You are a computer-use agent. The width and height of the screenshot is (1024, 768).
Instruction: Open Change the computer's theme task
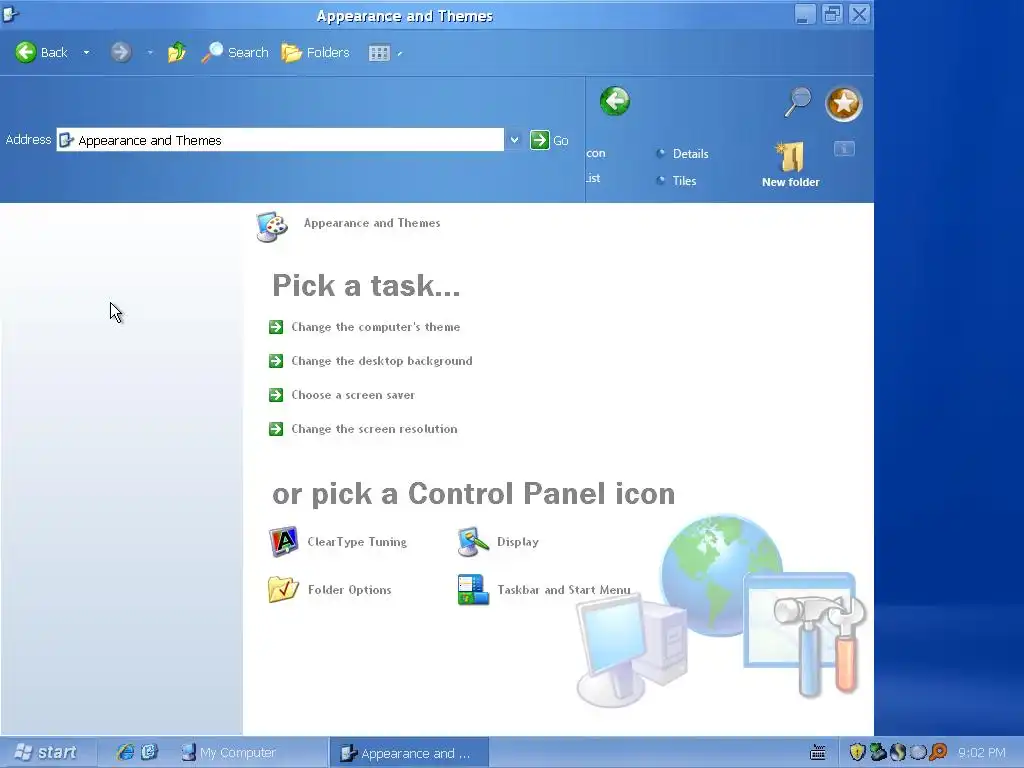(376, 327)
